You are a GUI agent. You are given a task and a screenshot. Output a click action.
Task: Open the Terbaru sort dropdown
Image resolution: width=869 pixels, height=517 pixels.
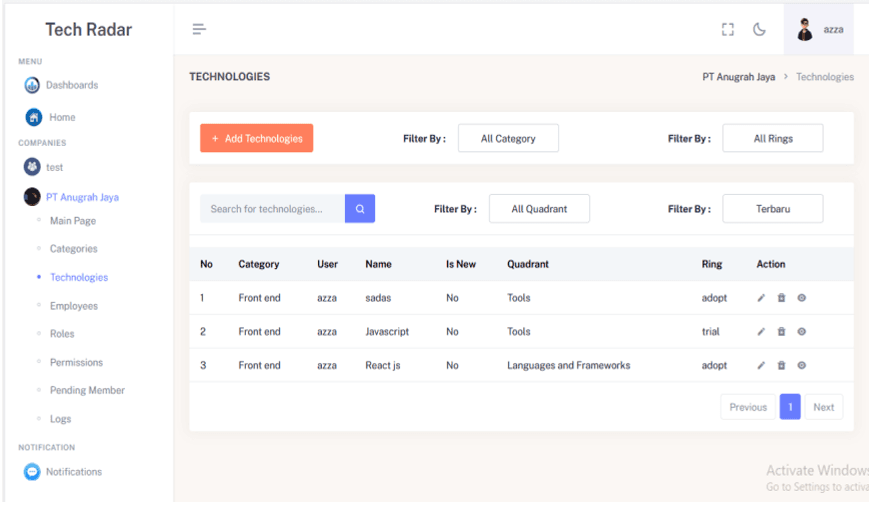[773, 208]
